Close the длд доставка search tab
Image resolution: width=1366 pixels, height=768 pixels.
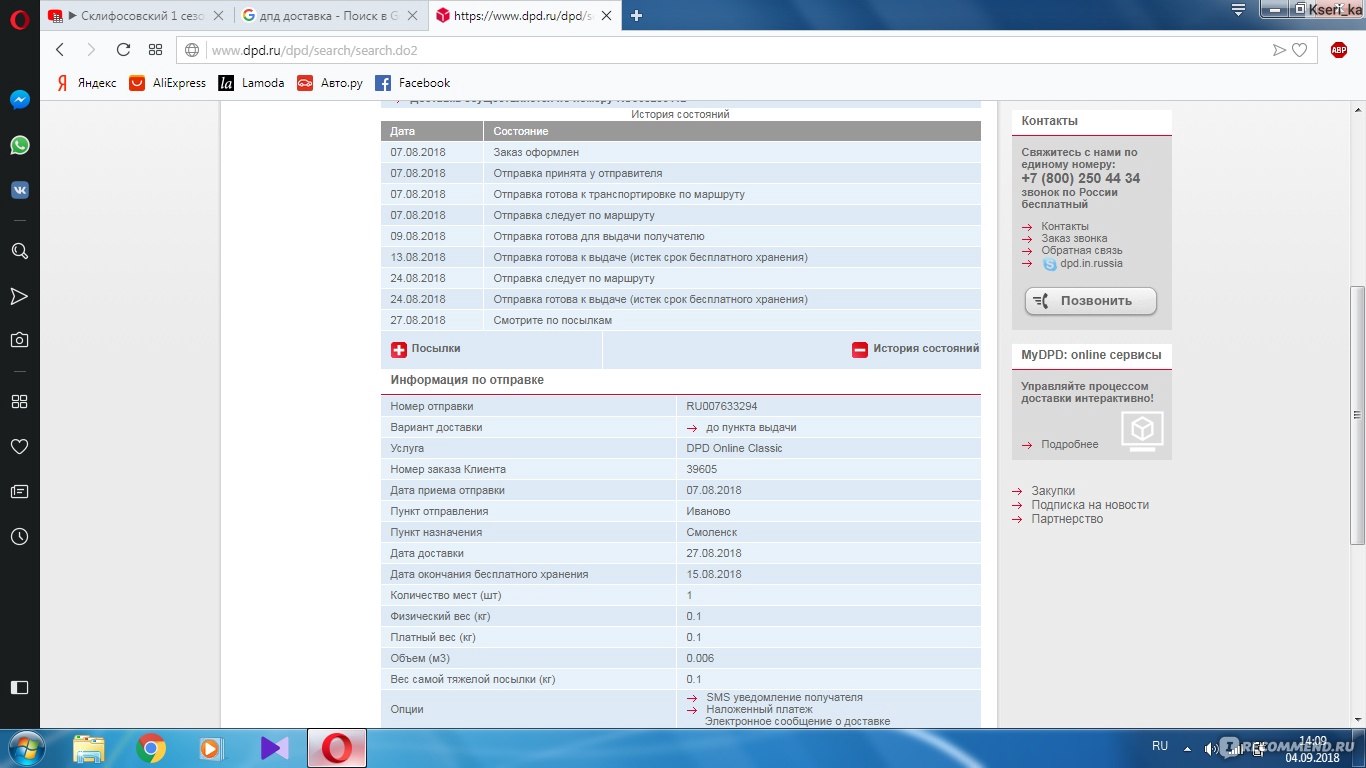[414, 15]
